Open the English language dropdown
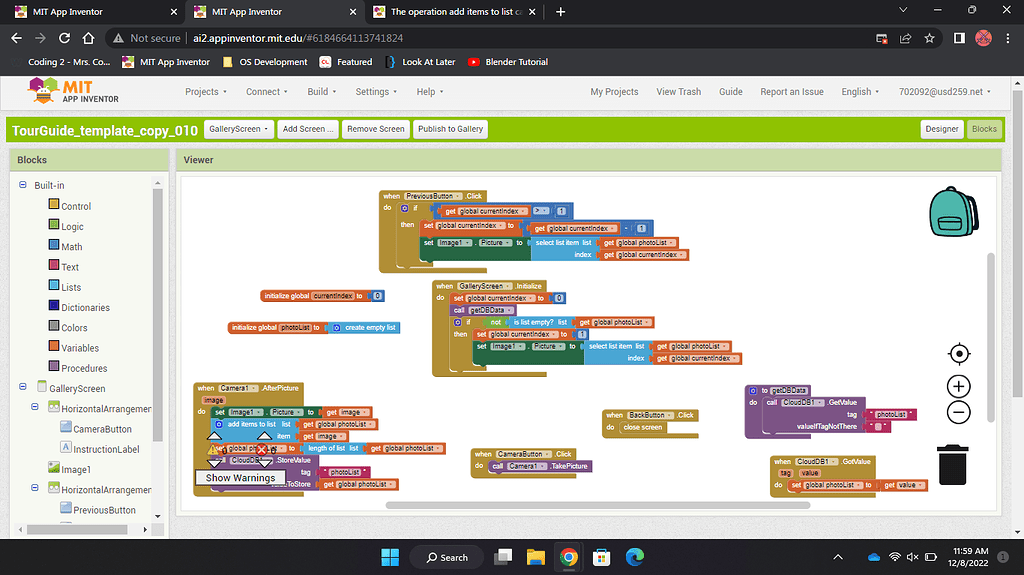The image size is (1024, 575). tap(860, 91)
